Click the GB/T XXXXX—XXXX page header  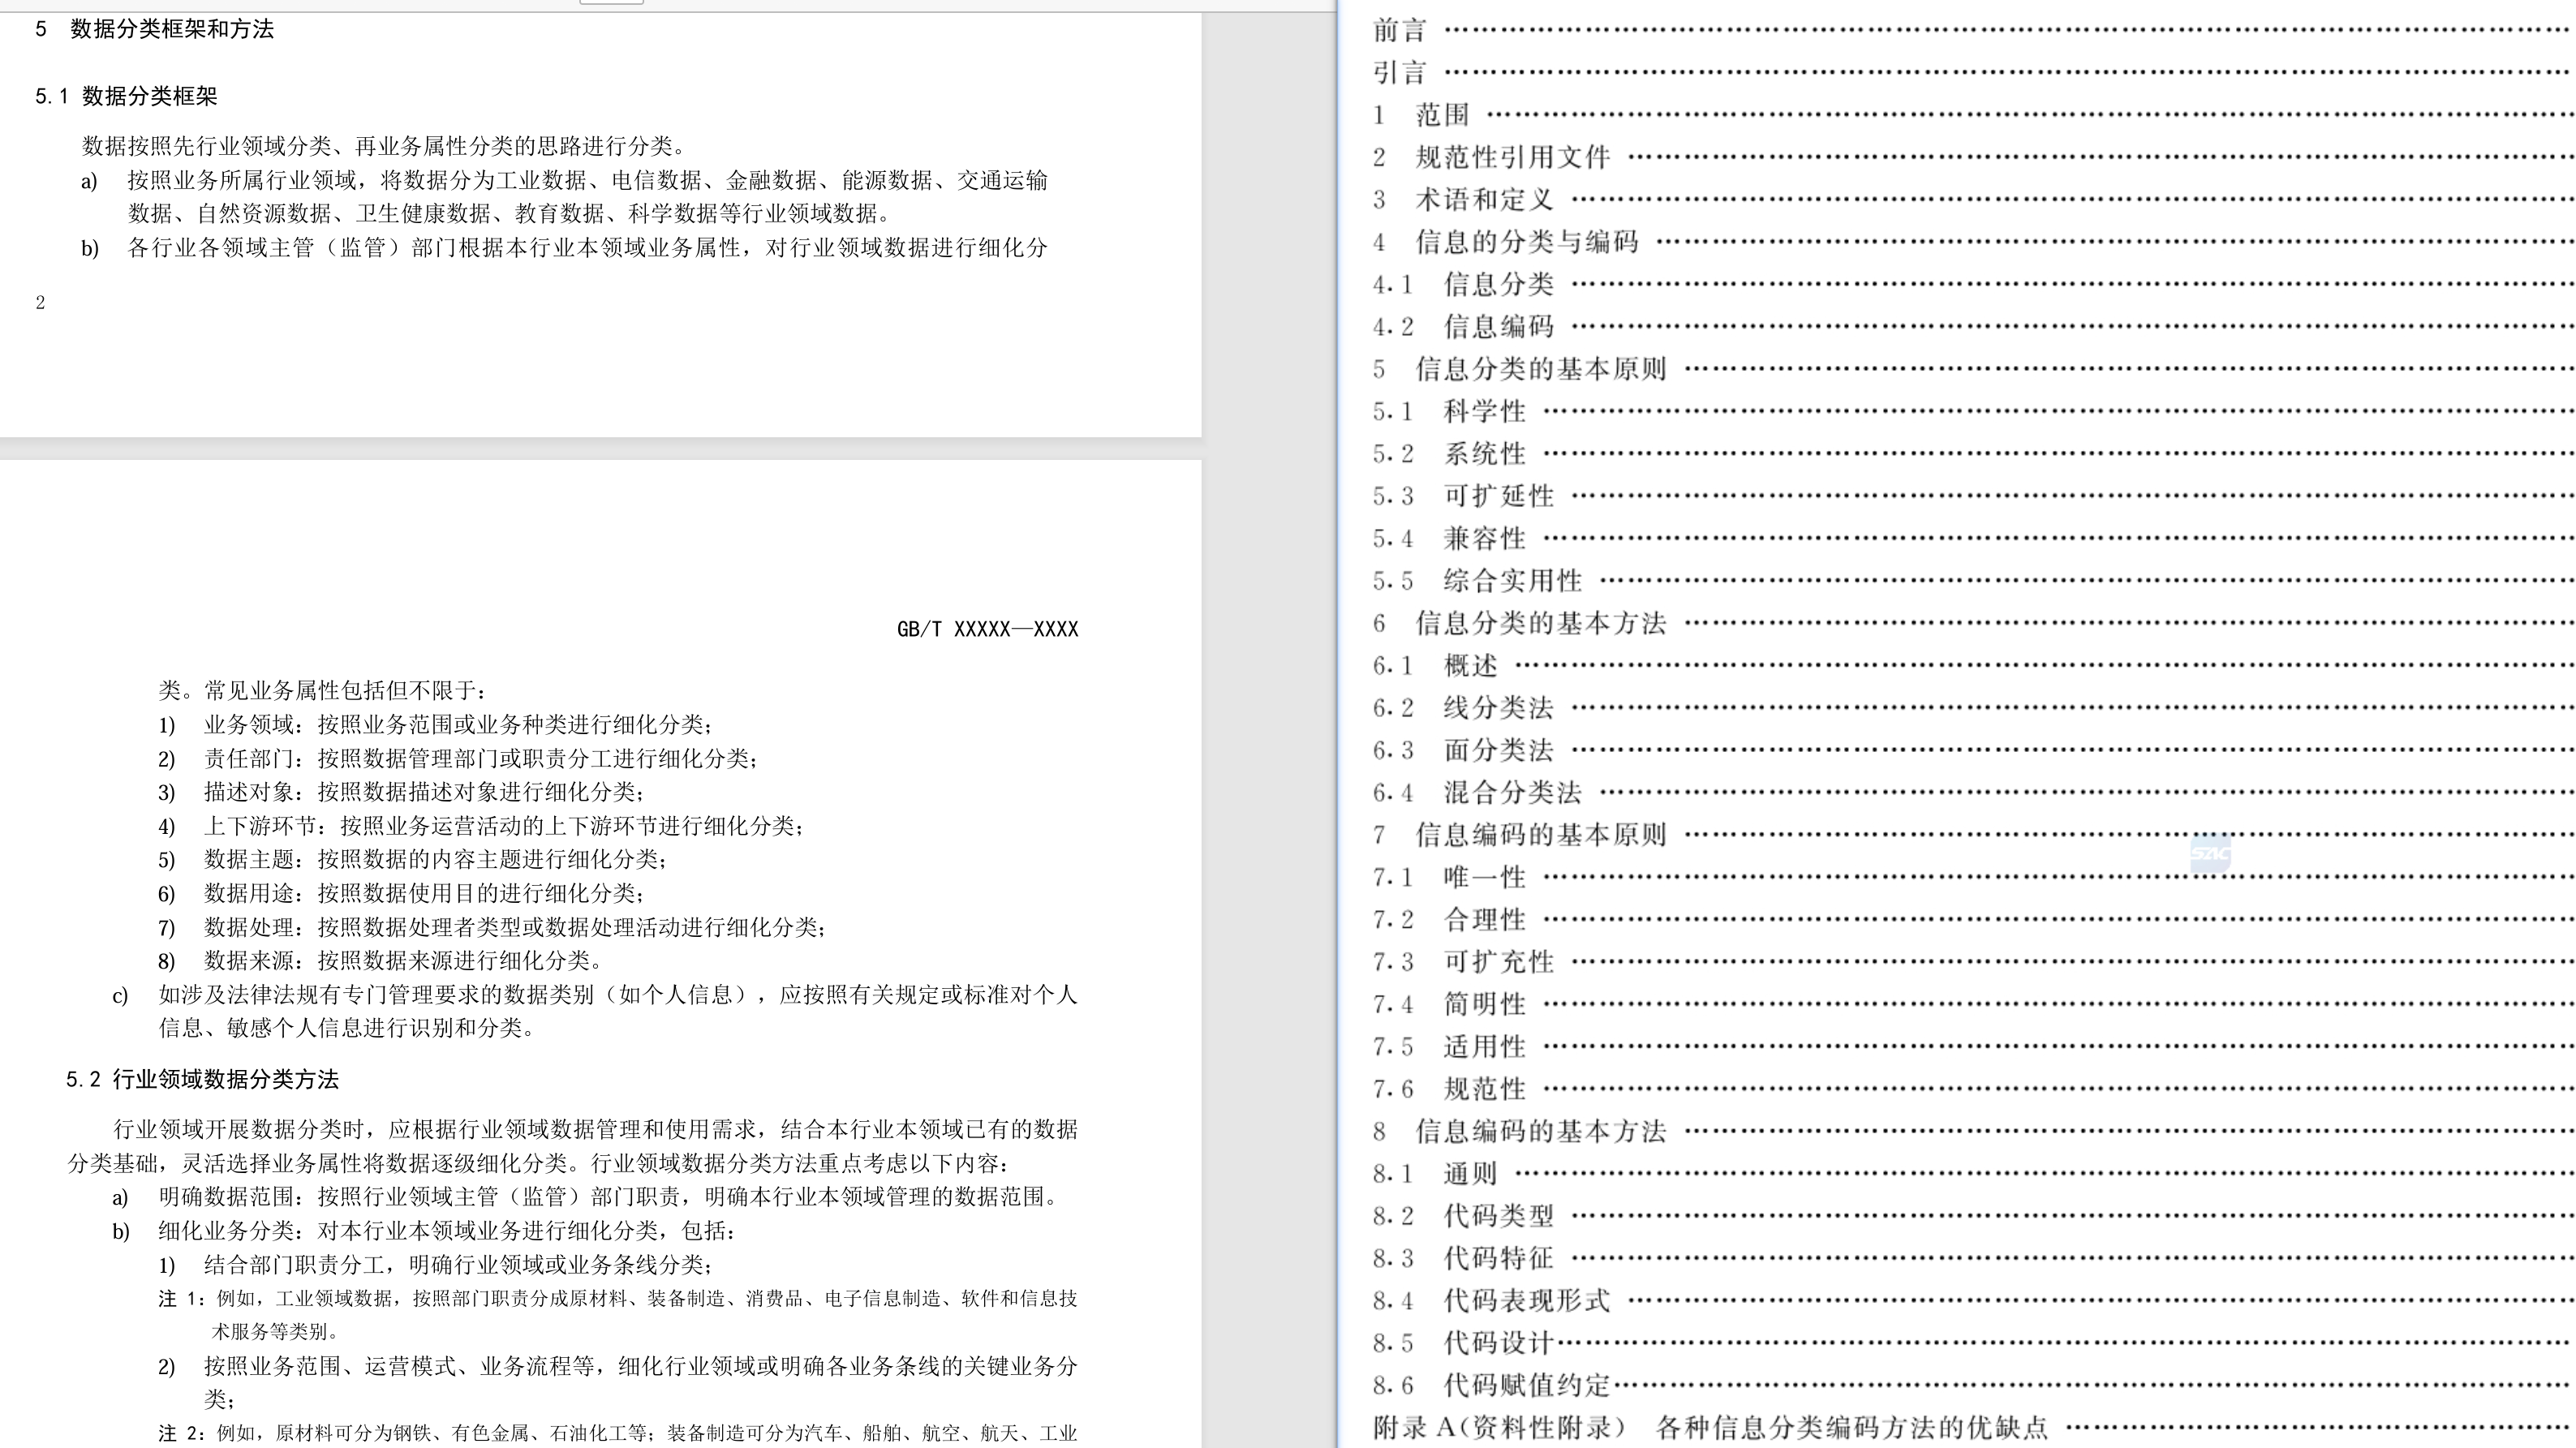(987, 629)
